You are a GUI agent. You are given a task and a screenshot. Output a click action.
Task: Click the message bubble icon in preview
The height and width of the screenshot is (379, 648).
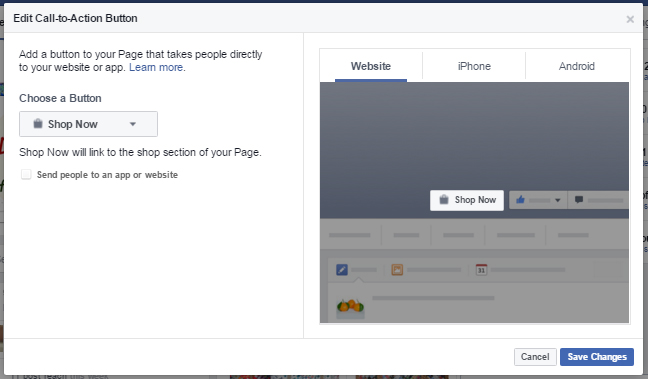click(x=579, y=200)
